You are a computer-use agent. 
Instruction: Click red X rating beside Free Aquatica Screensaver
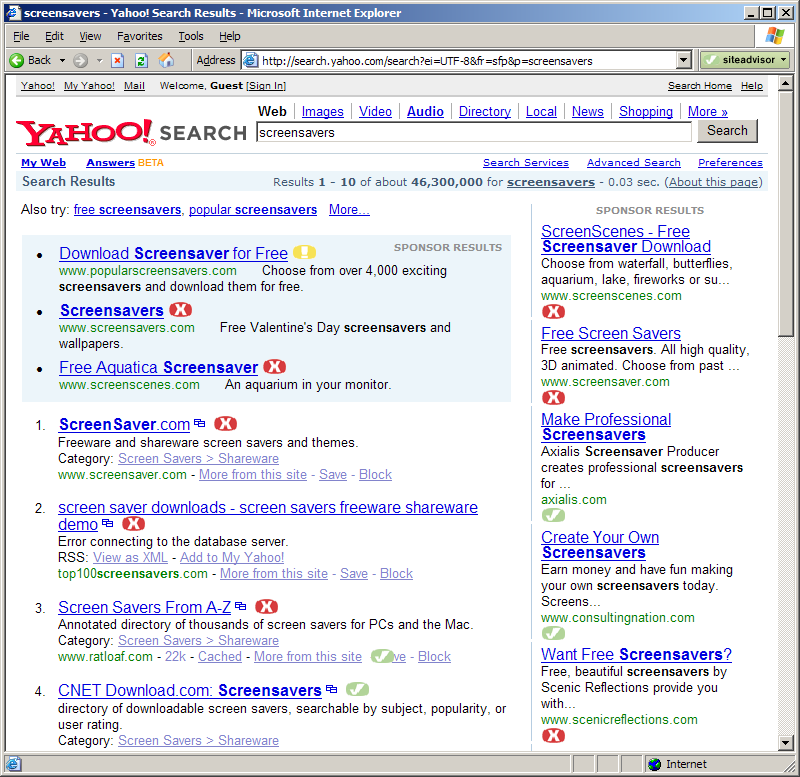[275, 366]
